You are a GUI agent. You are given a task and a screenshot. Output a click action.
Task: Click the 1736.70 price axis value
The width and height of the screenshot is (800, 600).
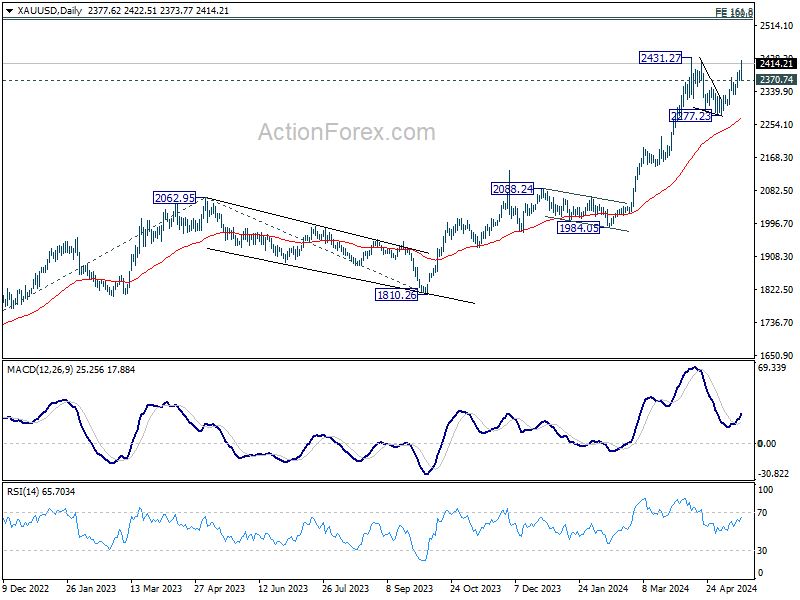point(776,322)
